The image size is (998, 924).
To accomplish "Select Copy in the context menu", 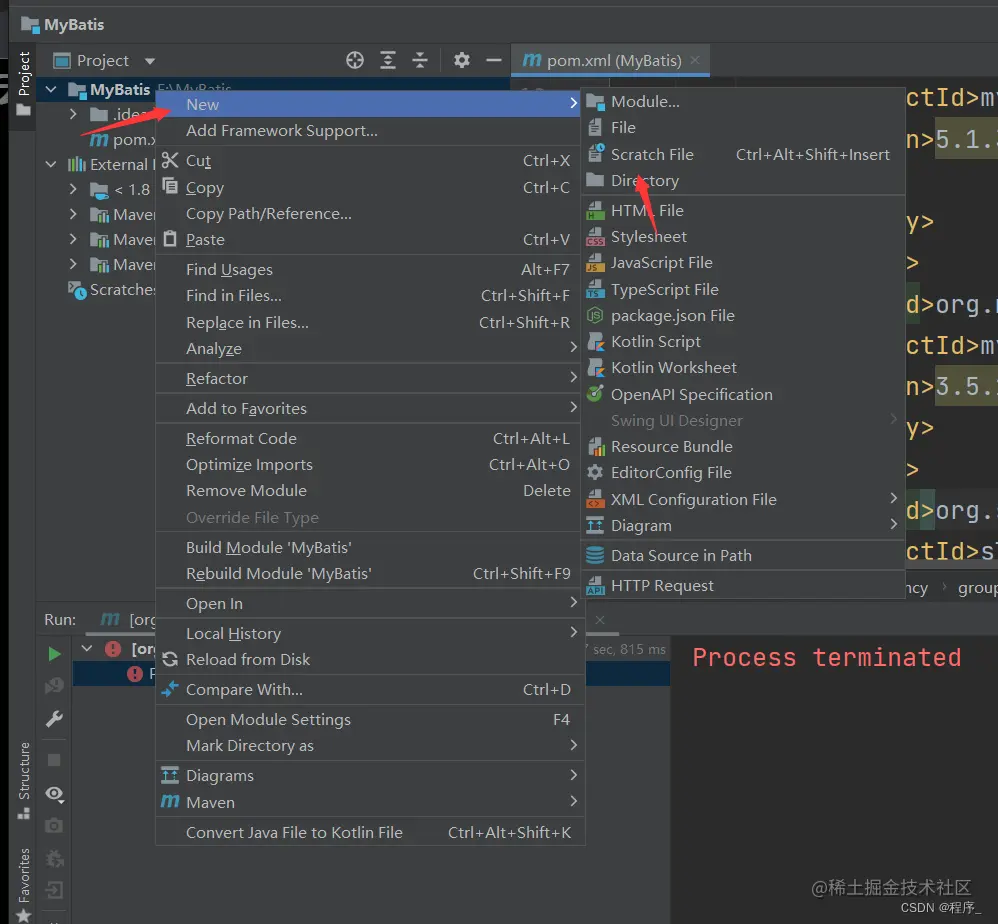I will click(369, 188).
